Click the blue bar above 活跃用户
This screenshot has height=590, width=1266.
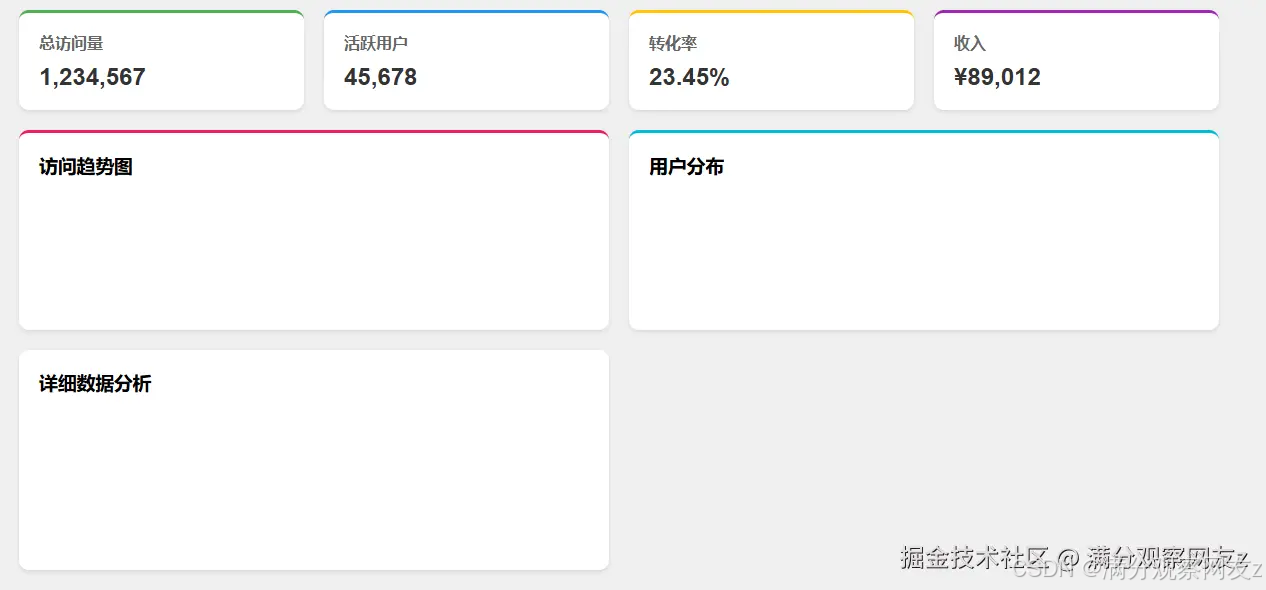click(x=466, y=12)
